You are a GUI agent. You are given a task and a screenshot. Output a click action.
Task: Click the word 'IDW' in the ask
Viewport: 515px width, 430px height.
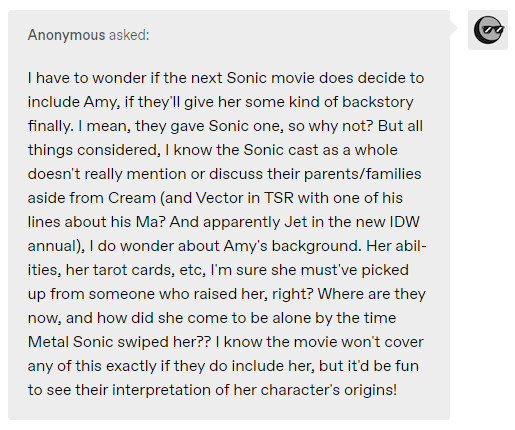tap(405, 222)
